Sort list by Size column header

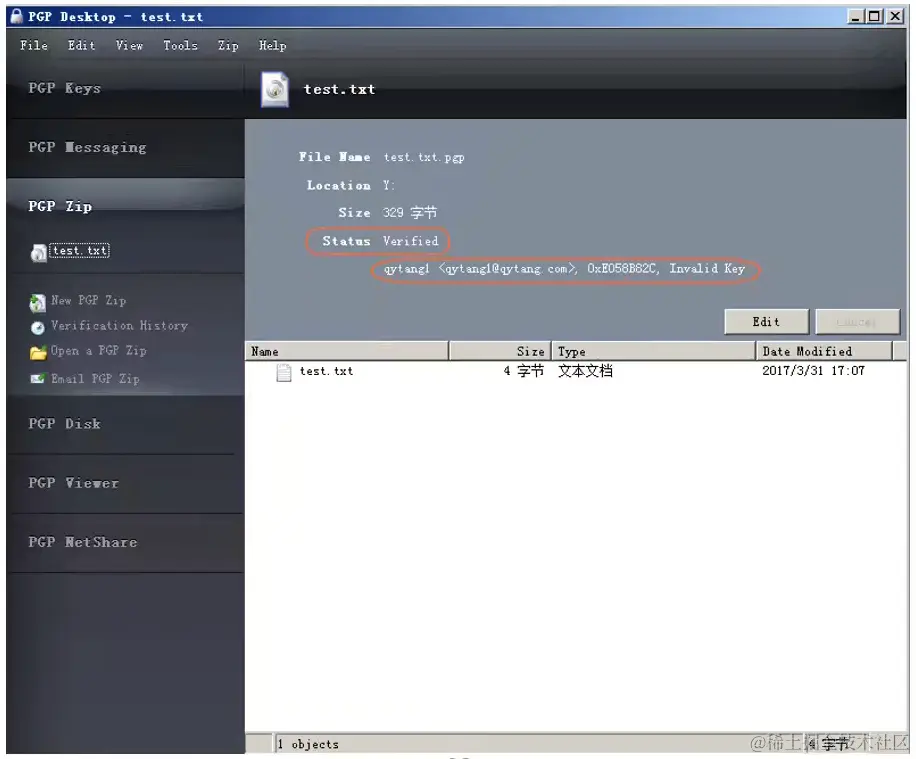pyautogui.click(x=500, y=351)
